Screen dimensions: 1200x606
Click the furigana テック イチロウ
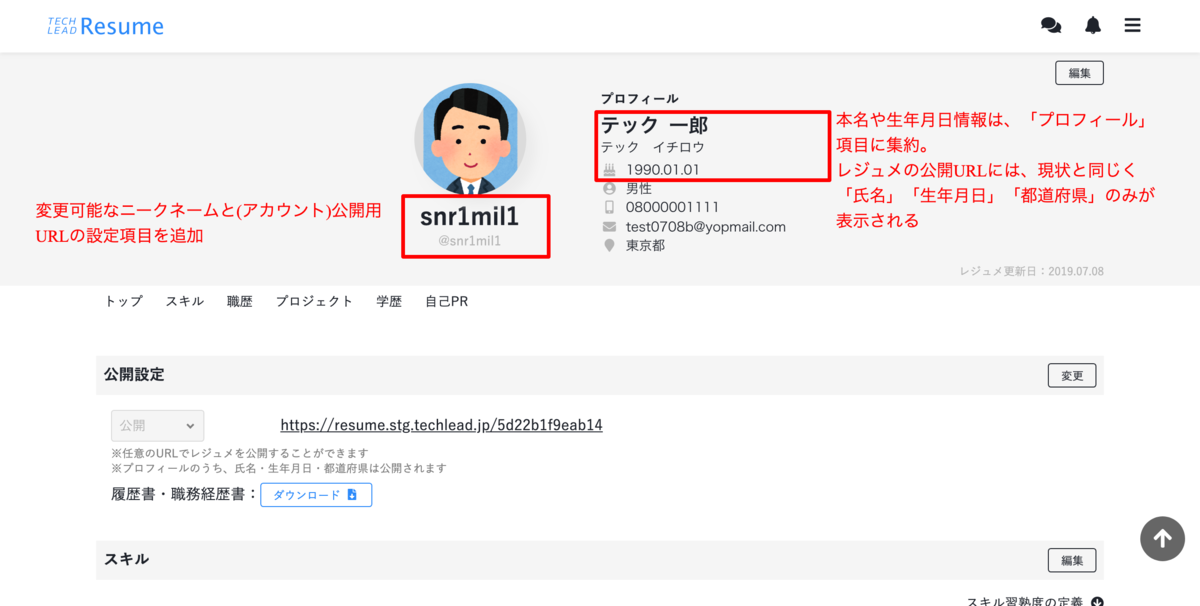(652, 147)
